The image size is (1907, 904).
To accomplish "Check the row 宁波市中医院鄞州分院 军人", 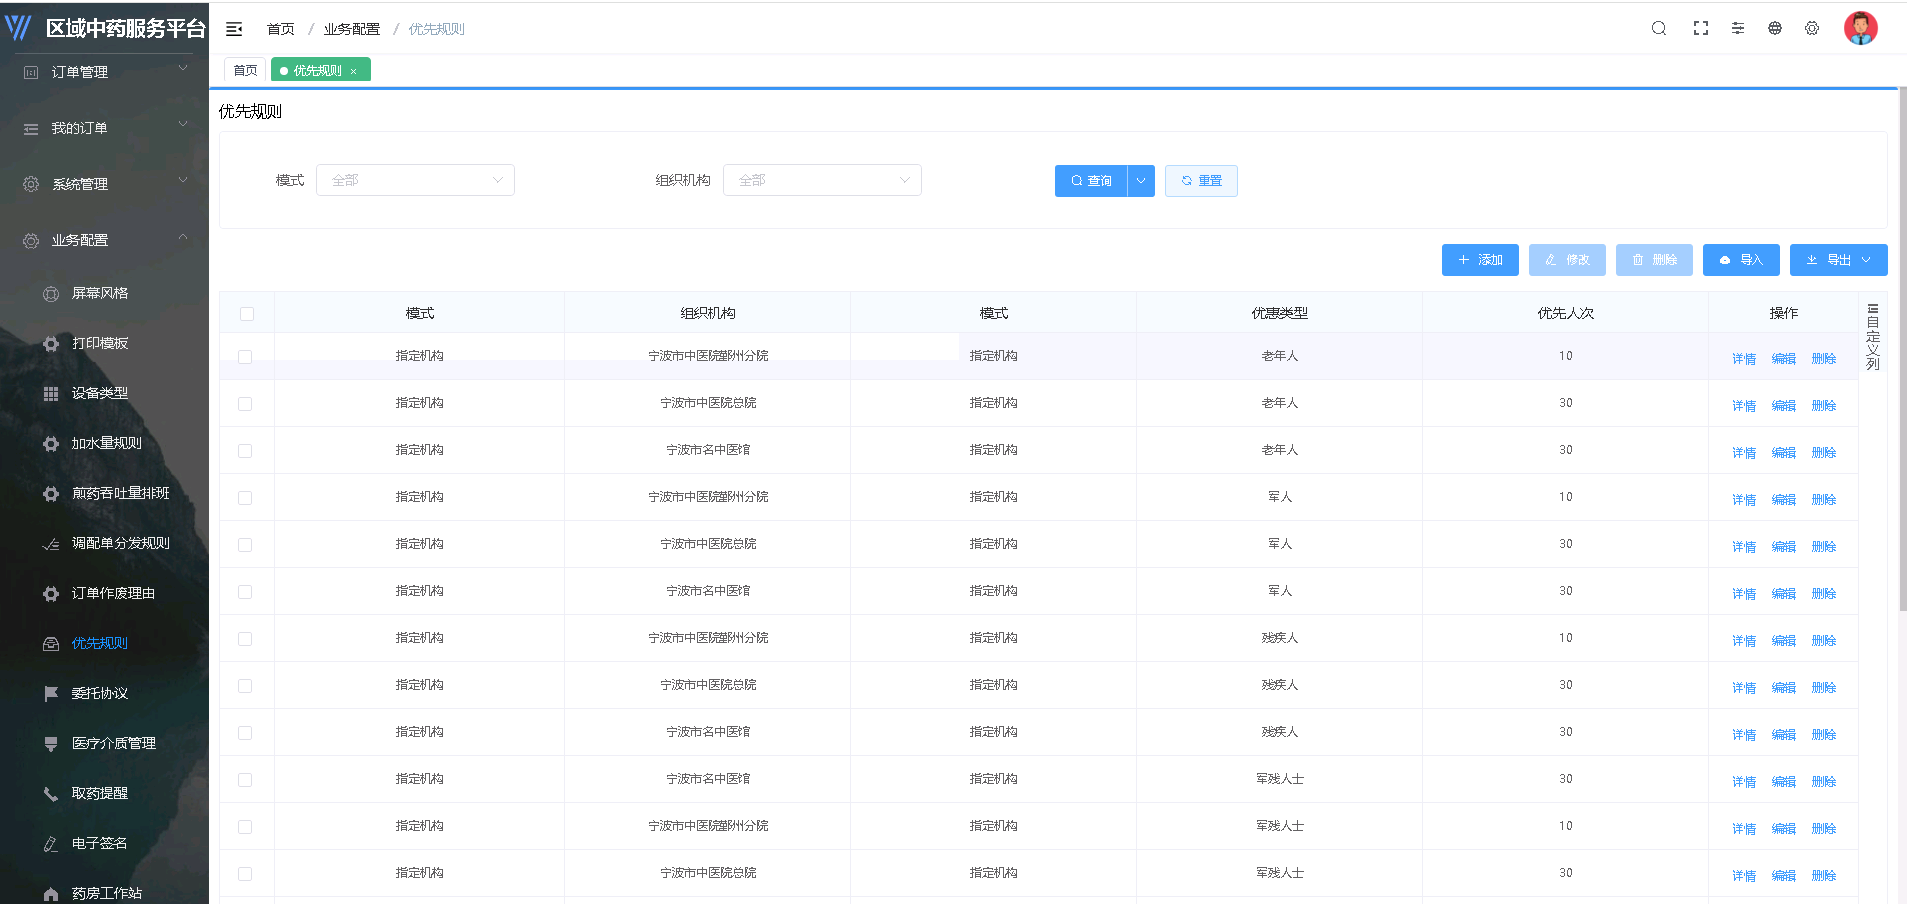I will 245,498.
